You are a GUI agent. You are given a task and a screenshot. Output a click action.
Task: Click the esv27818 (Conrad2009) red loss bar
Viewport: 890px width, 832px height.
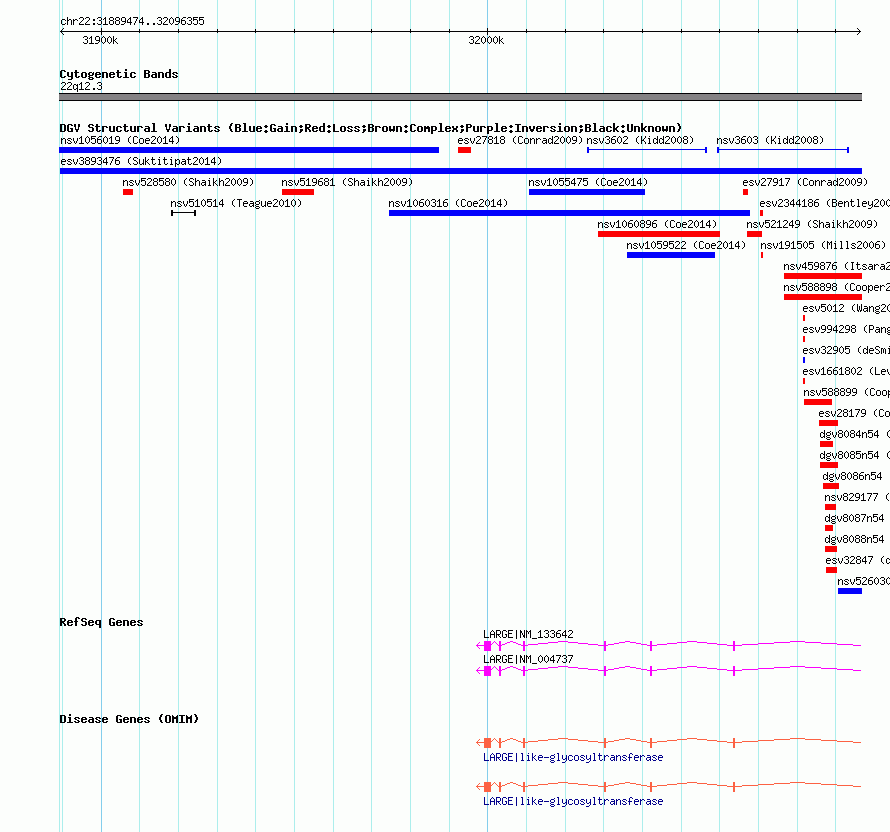pyautogui.click(x=464, y=150)
